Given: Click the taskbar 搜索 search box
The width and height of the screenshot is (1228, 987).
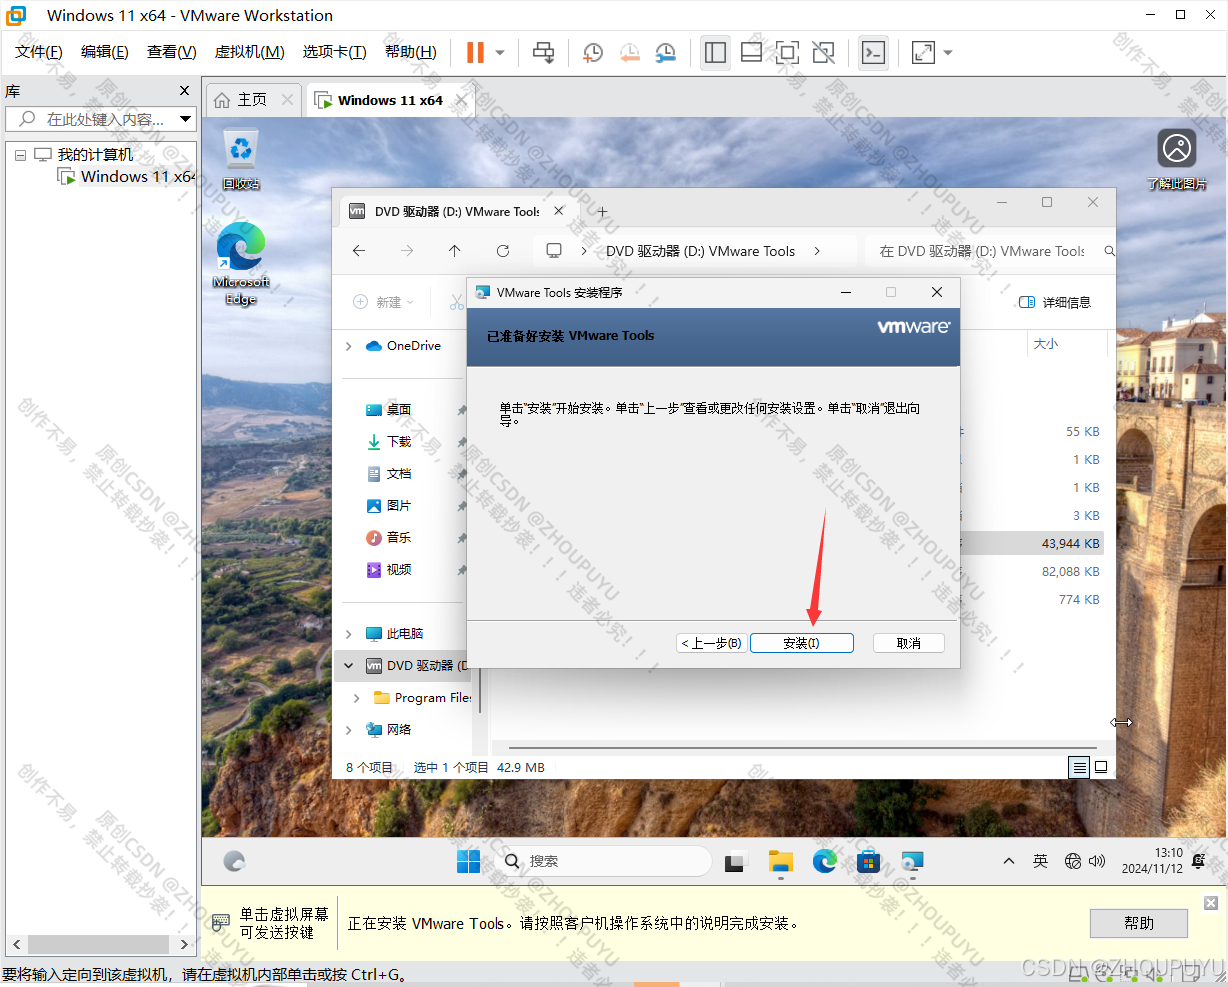Looking at the screenshot, I should [603, 861].
